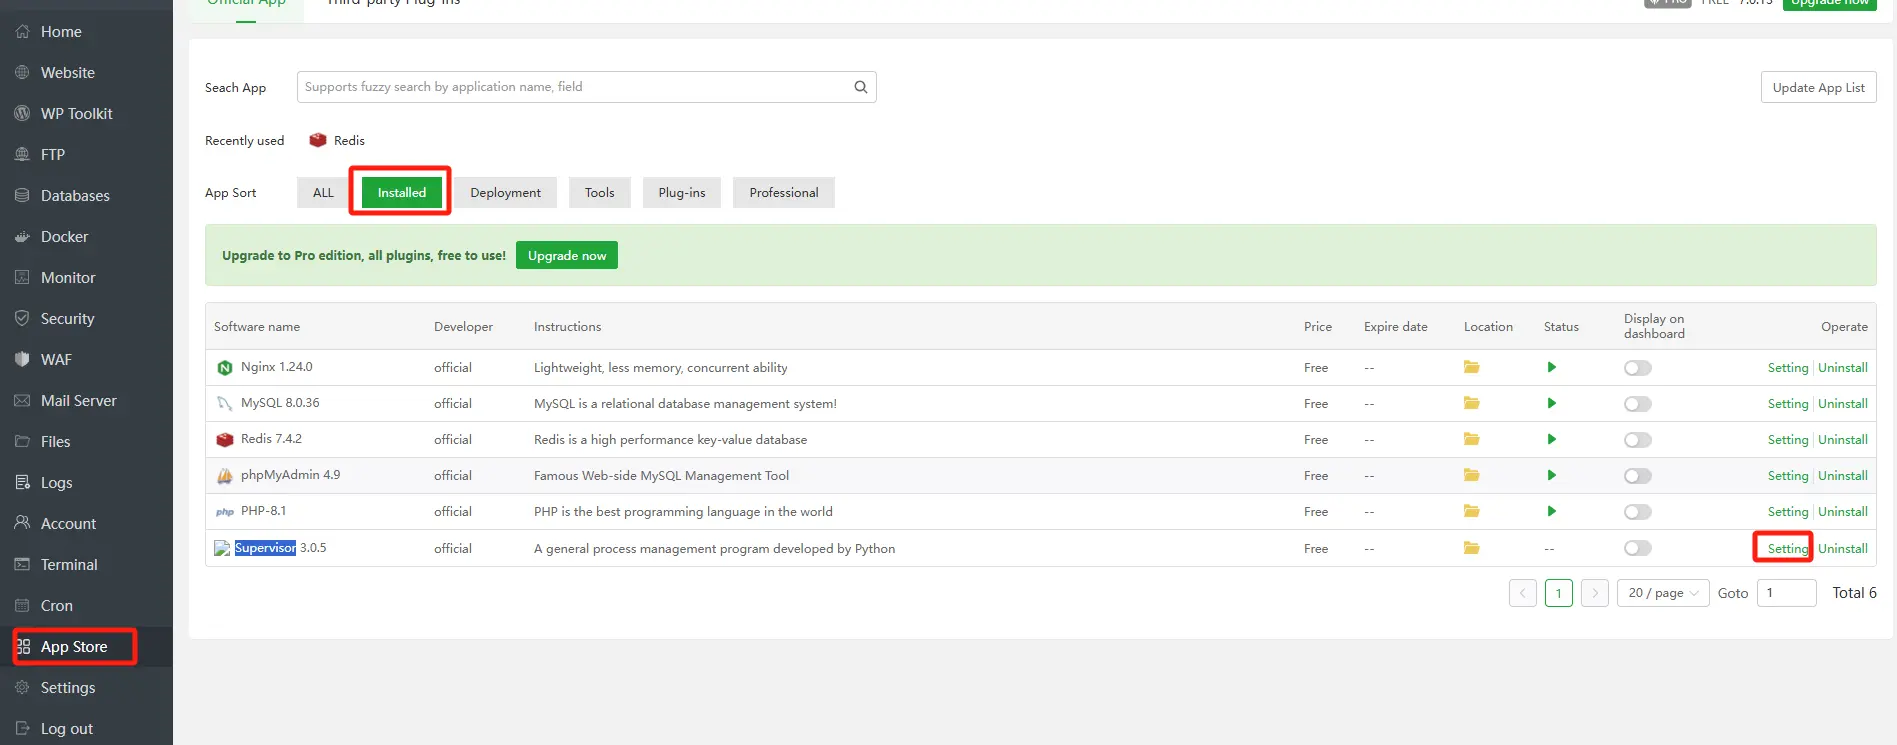
Task: Open the WP Toolkit icon in sidebar
Action: pos(22,114)
